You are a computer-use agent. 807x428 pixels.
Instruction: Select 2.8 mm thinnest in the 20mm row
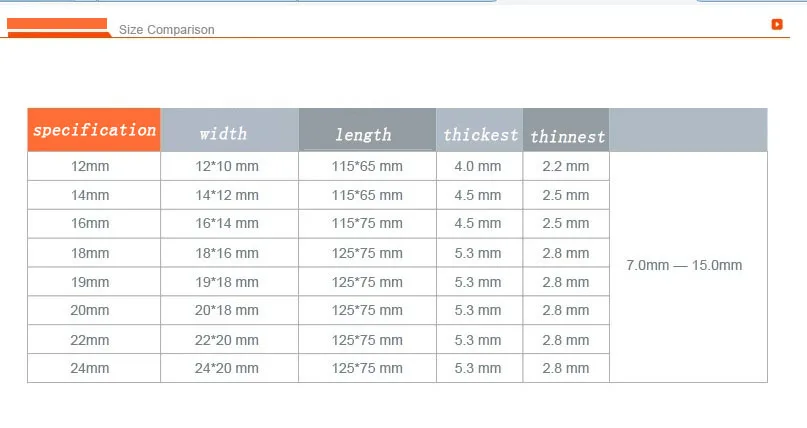tap(566, 310)
